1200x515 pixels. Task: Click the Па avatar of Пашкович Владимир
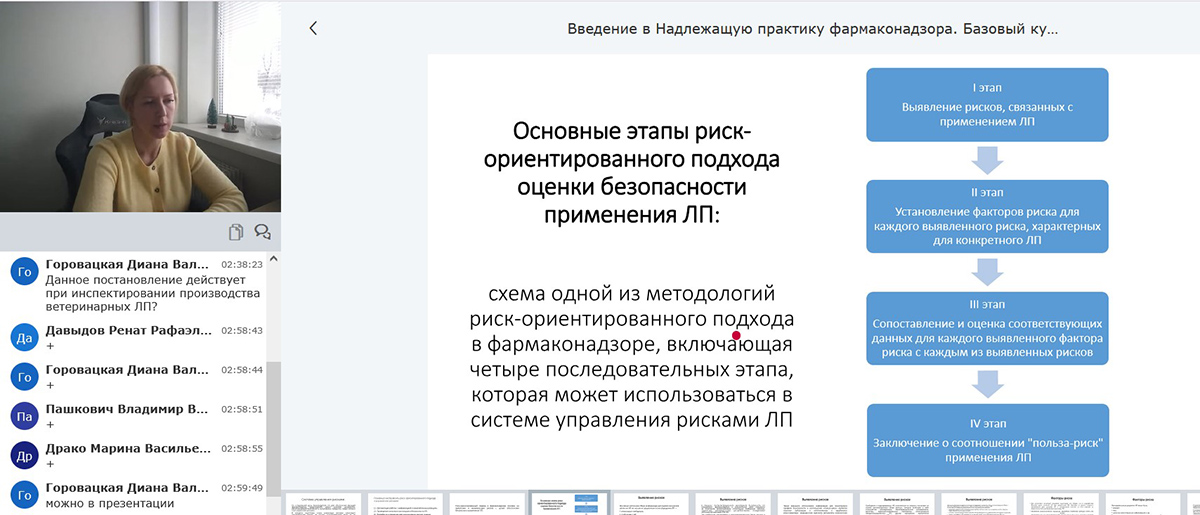(24, 415)
